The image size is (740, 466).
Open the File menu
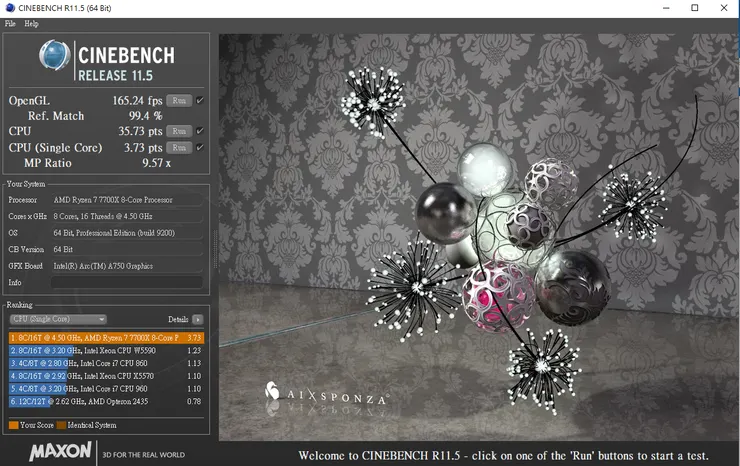[x=10, y=24]
